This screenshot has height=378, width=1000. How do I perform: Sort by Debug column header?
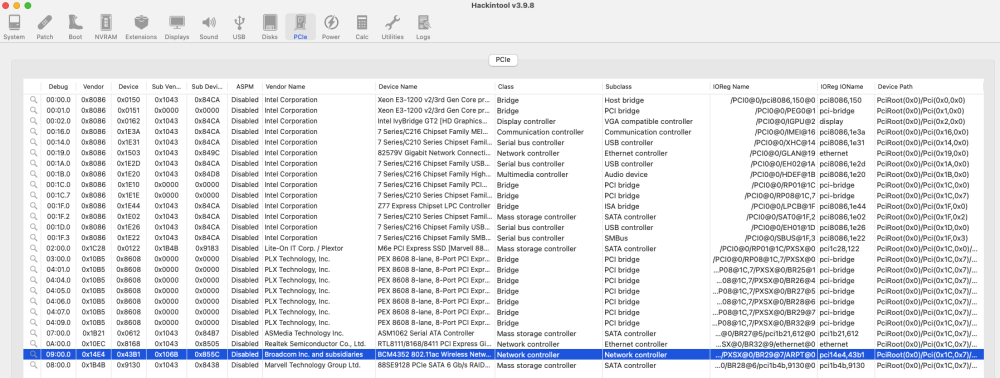click(58, 86)
